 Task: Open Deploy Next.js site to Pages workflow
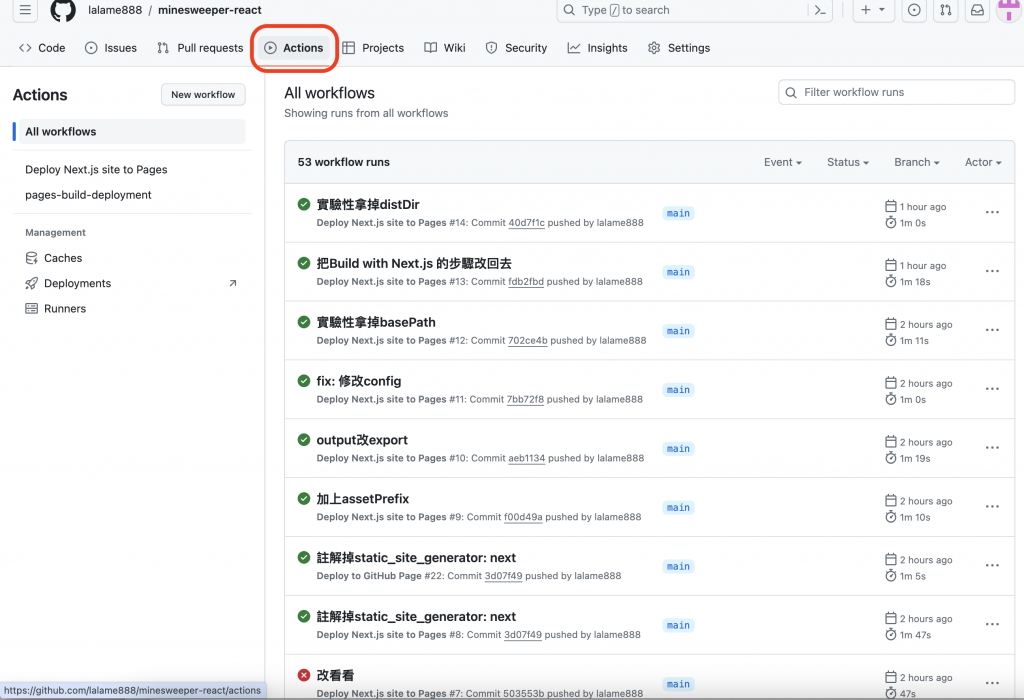click(96, 169)
